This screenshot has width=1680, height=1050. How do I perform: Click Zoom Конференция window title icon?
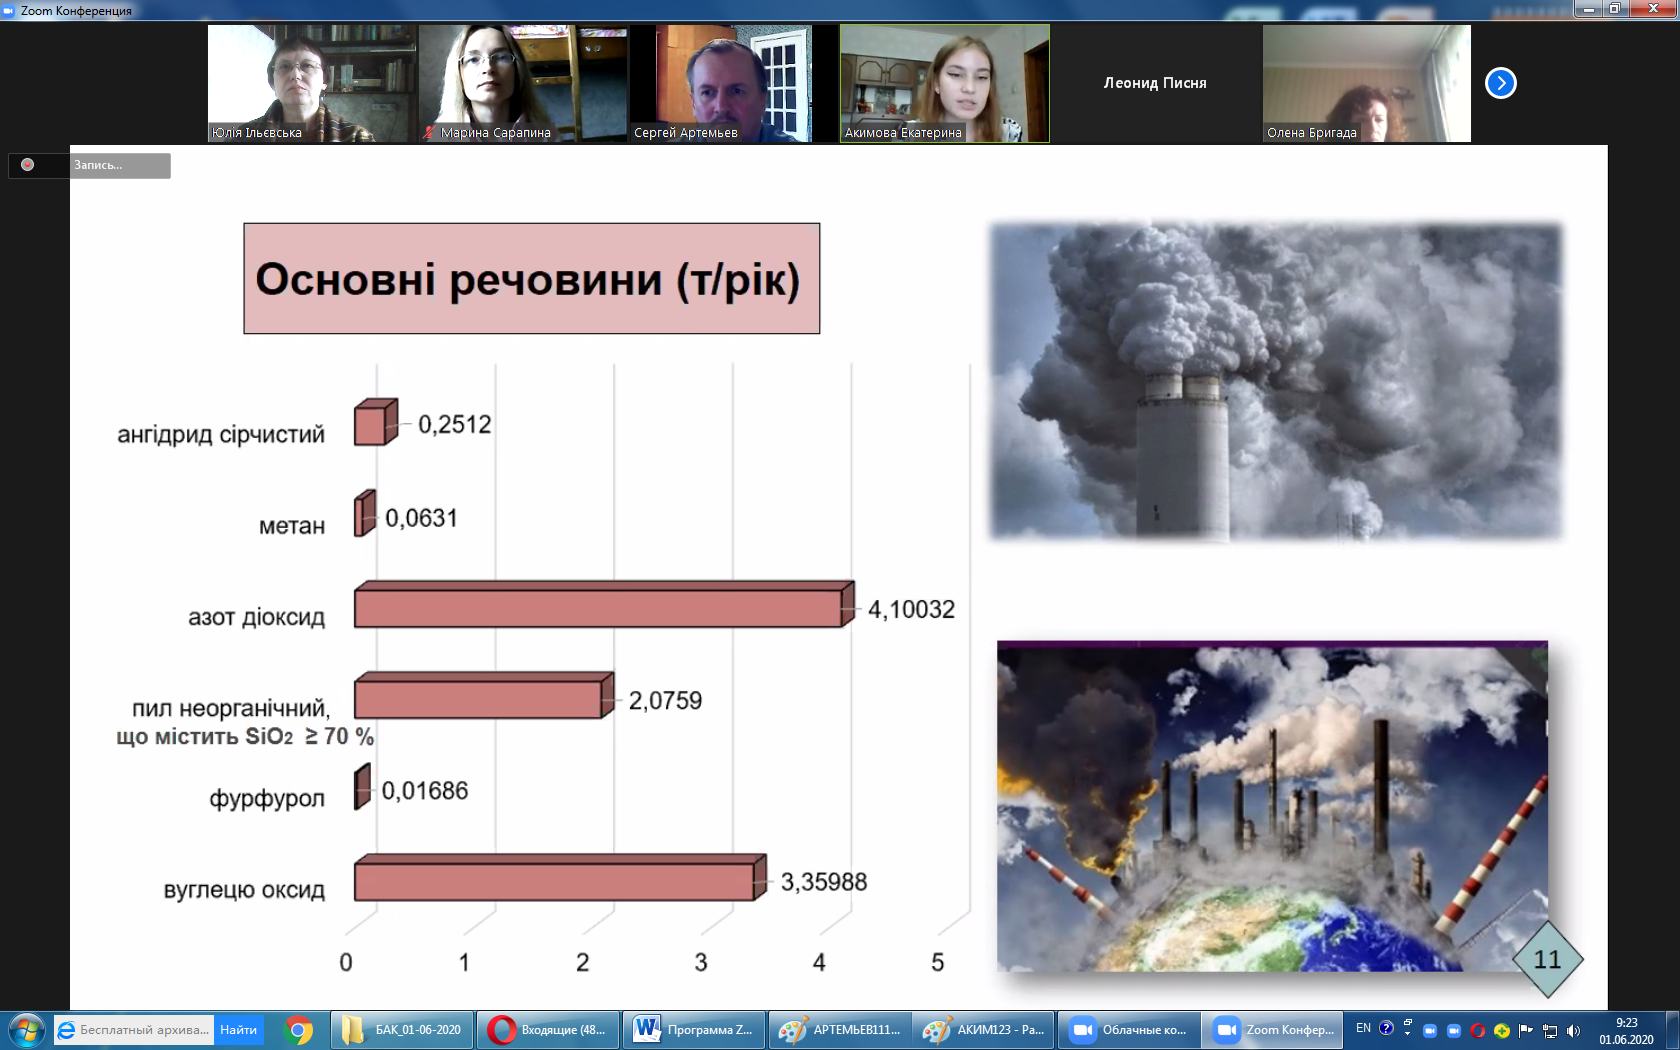tap(8, 10)
